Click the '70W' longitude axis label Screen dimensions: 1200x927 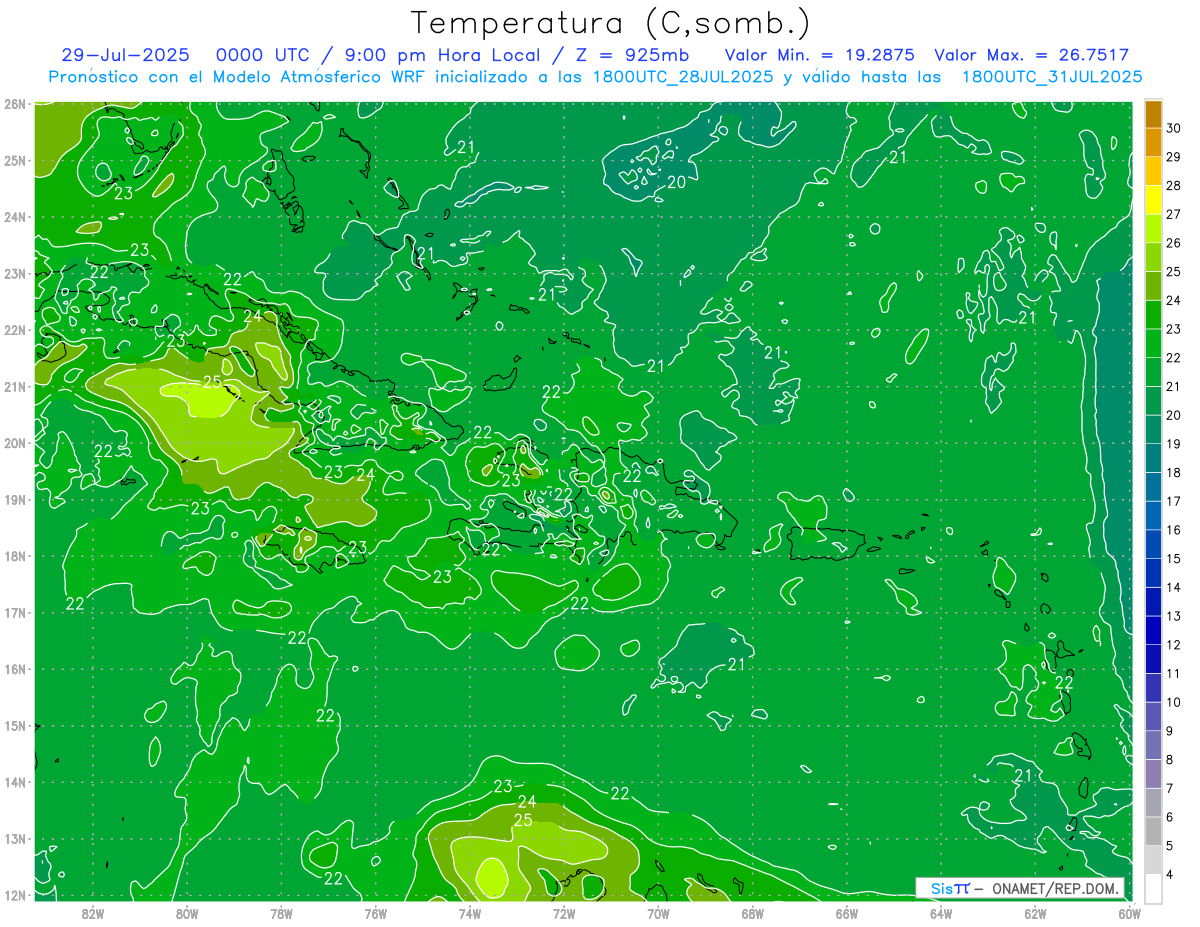[658, 912]
